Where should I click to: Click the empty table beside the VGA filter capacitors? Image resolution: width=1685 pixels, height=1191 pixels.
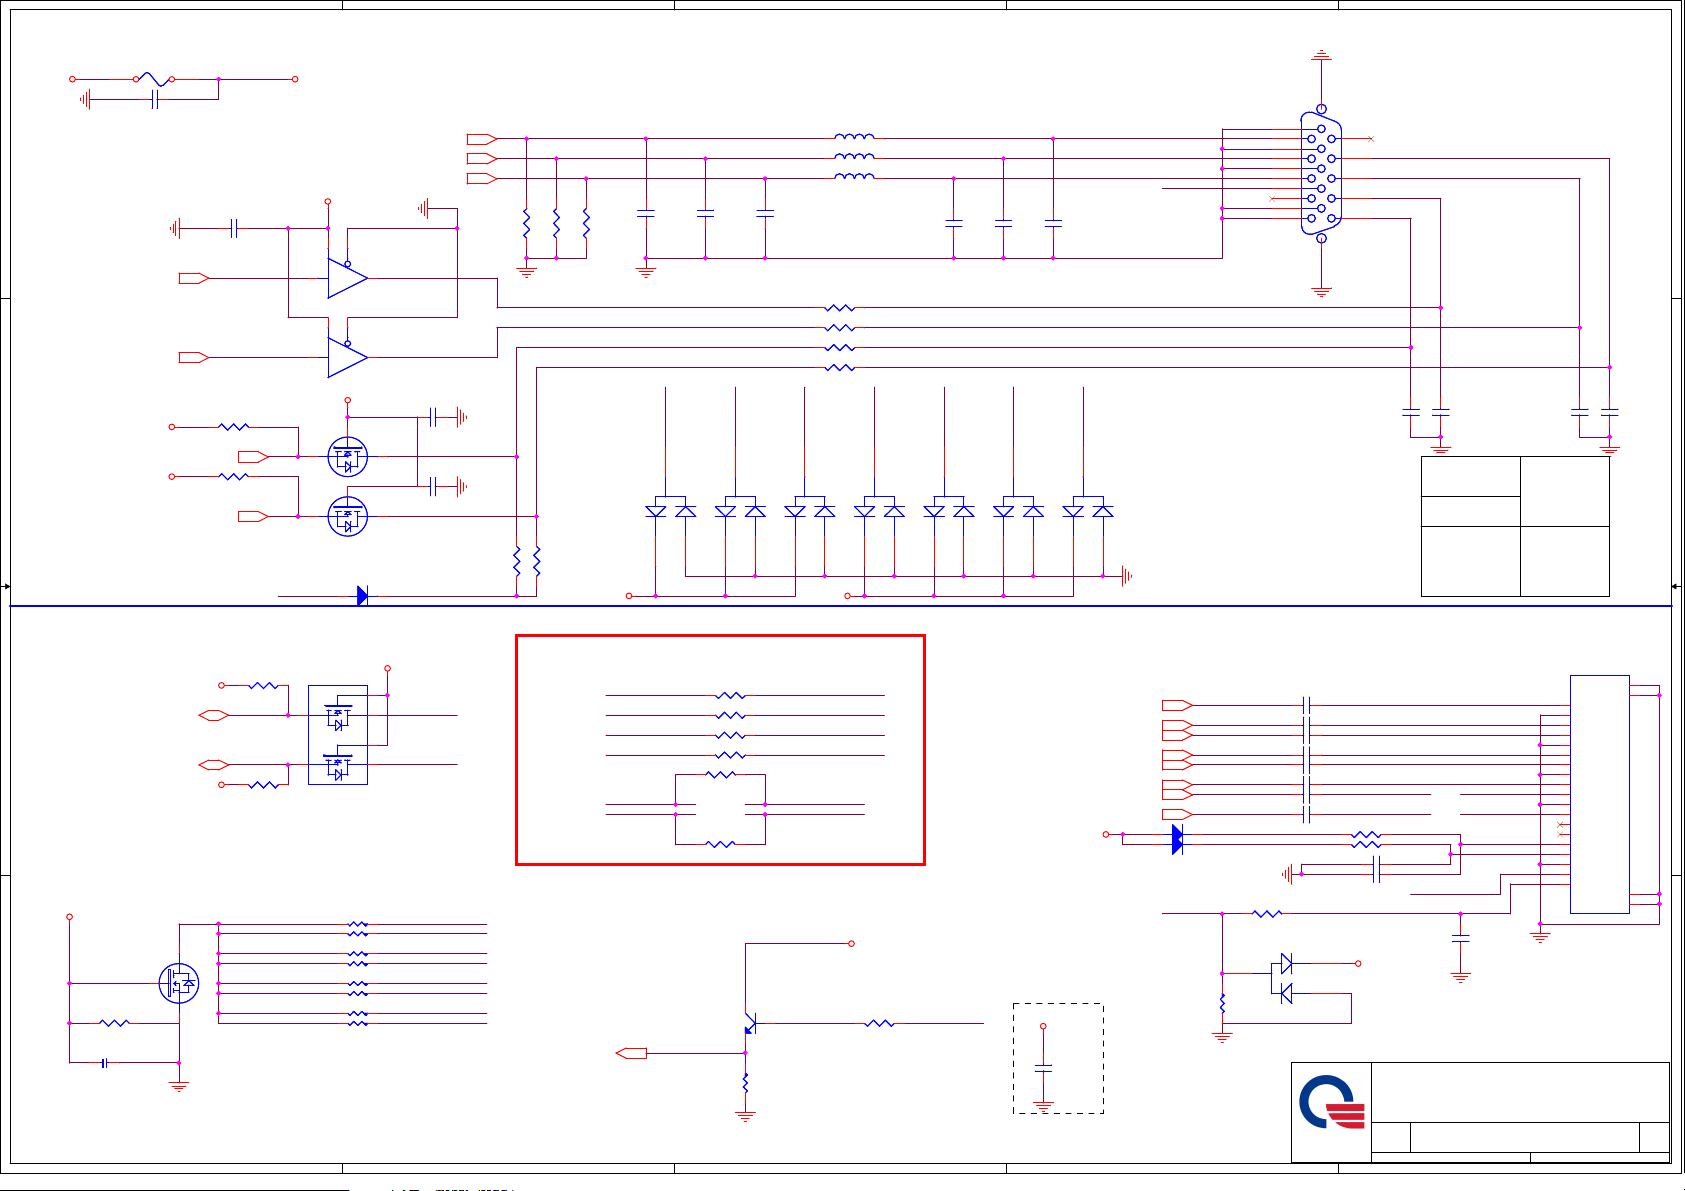[x=1515, y=526]
